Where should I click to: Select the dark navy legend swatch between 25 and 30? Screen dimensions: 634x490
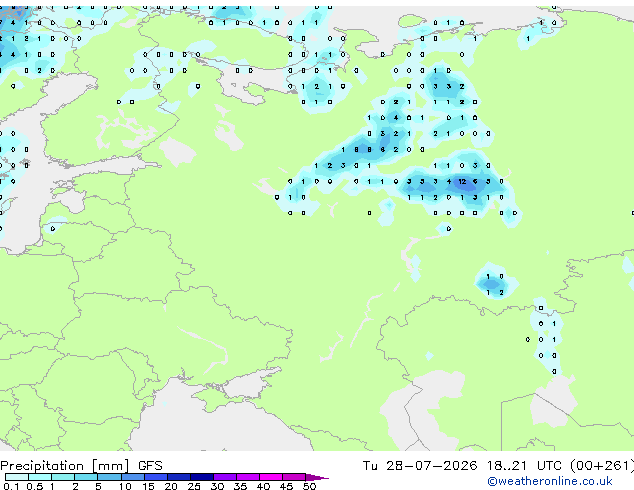pyautogui.click(x=201, y=477)
